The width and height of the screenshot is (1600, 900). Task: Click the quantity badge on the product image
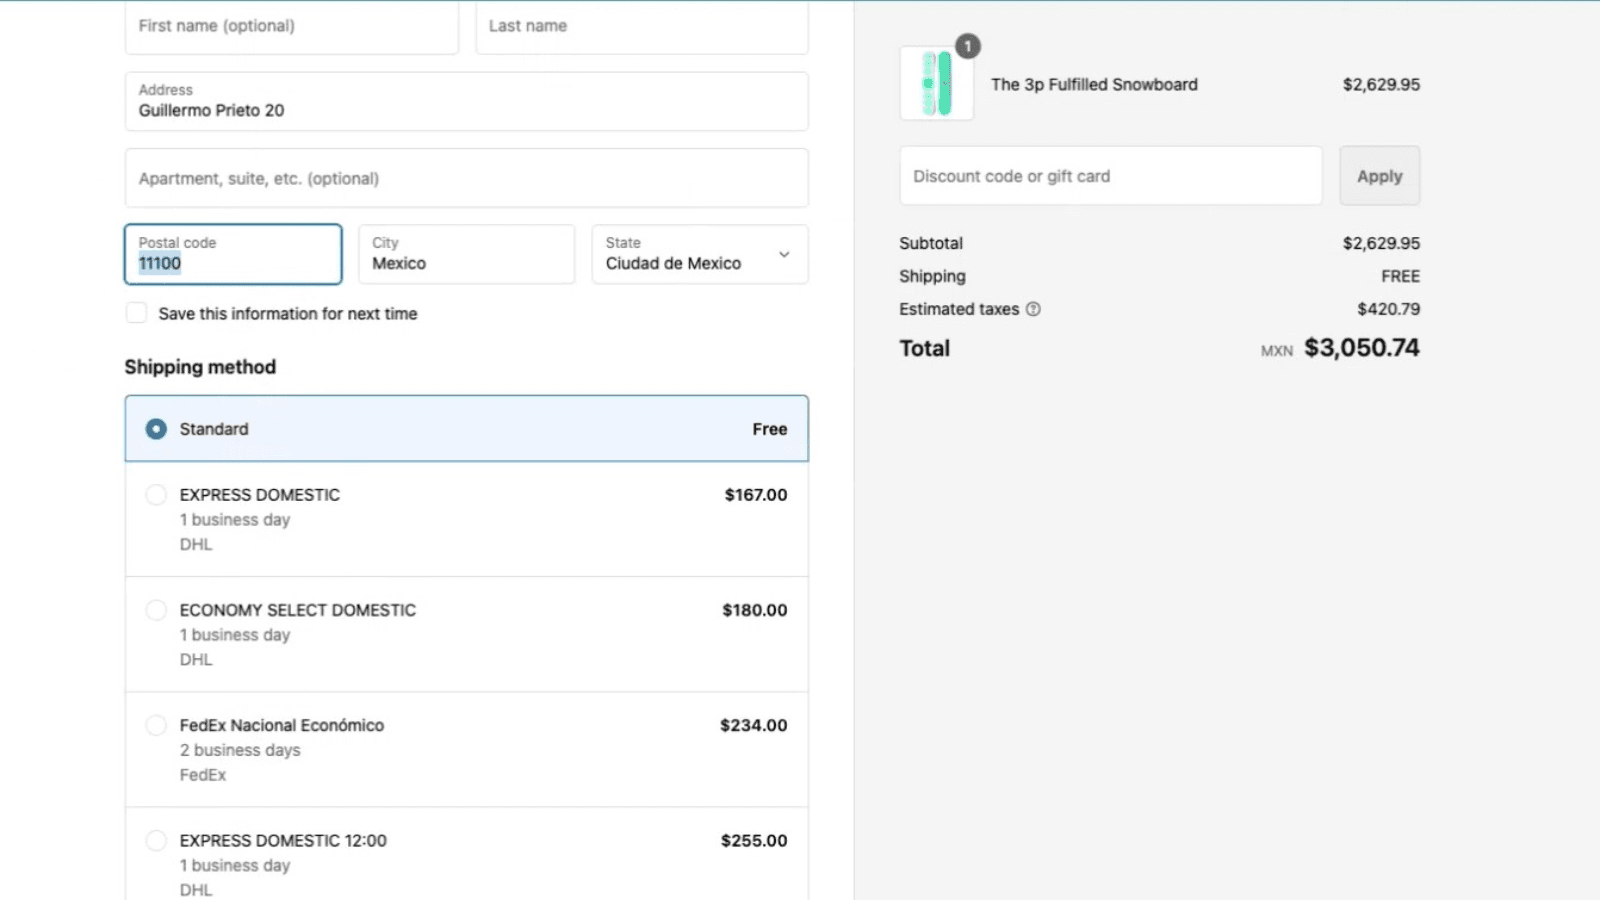tap(966, 46)
